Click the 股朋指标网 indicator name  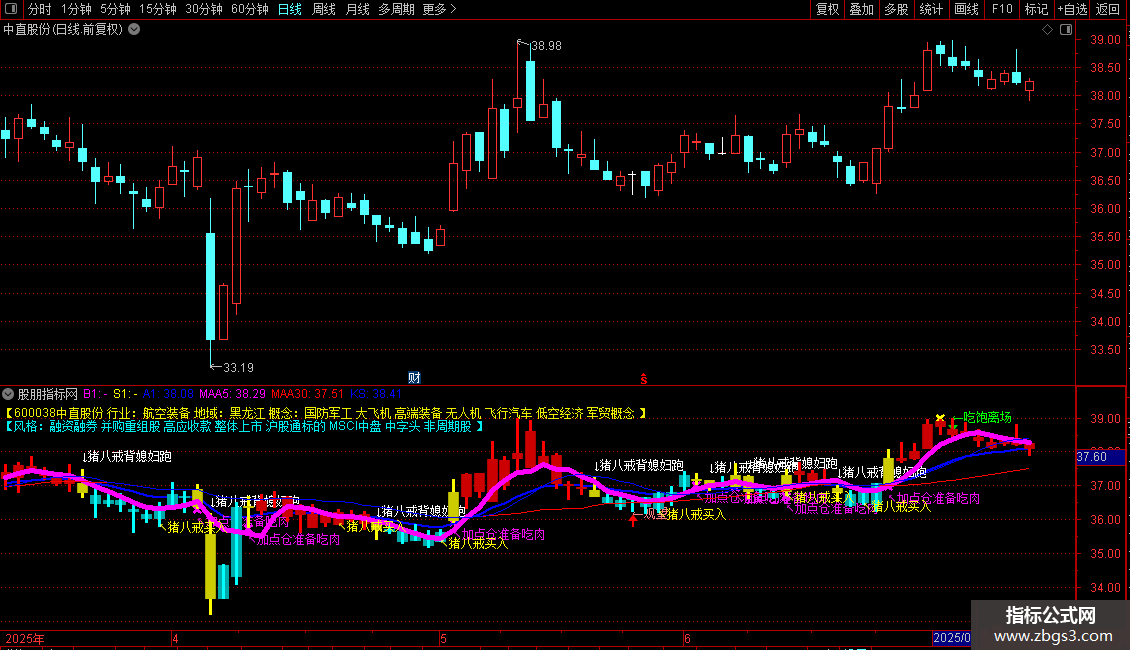click(x=48, y=394)
